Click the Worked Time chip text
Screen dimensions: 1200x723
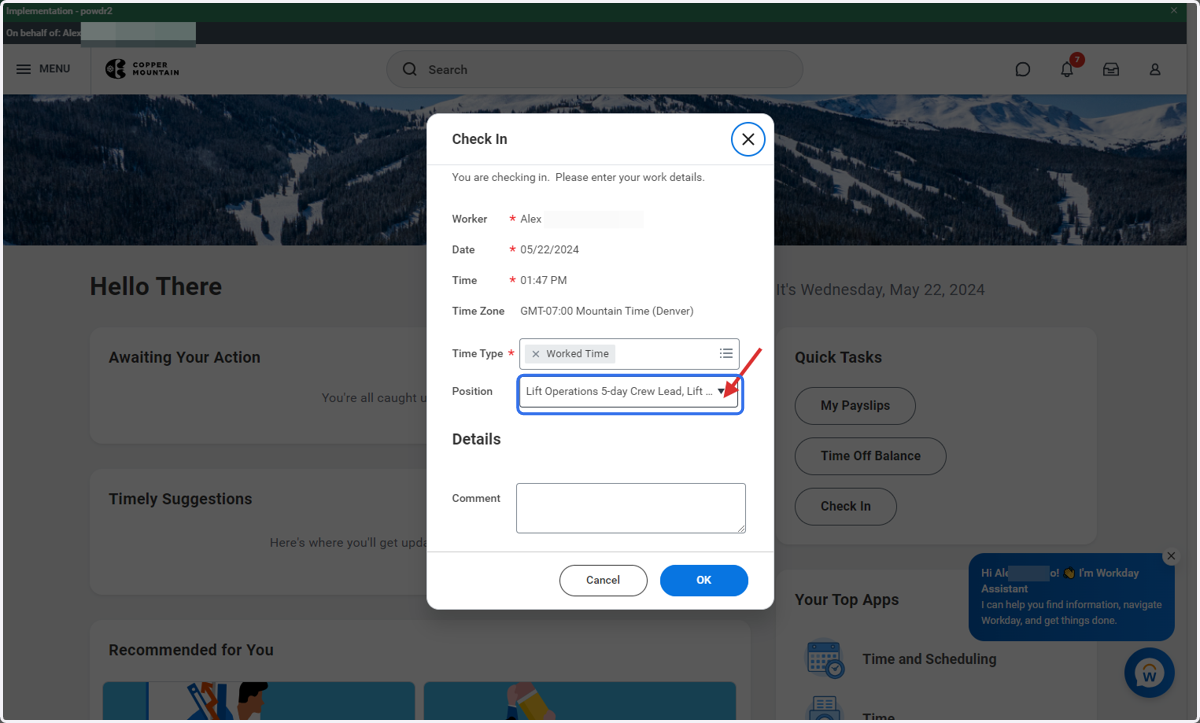click(x=577, y=354)
